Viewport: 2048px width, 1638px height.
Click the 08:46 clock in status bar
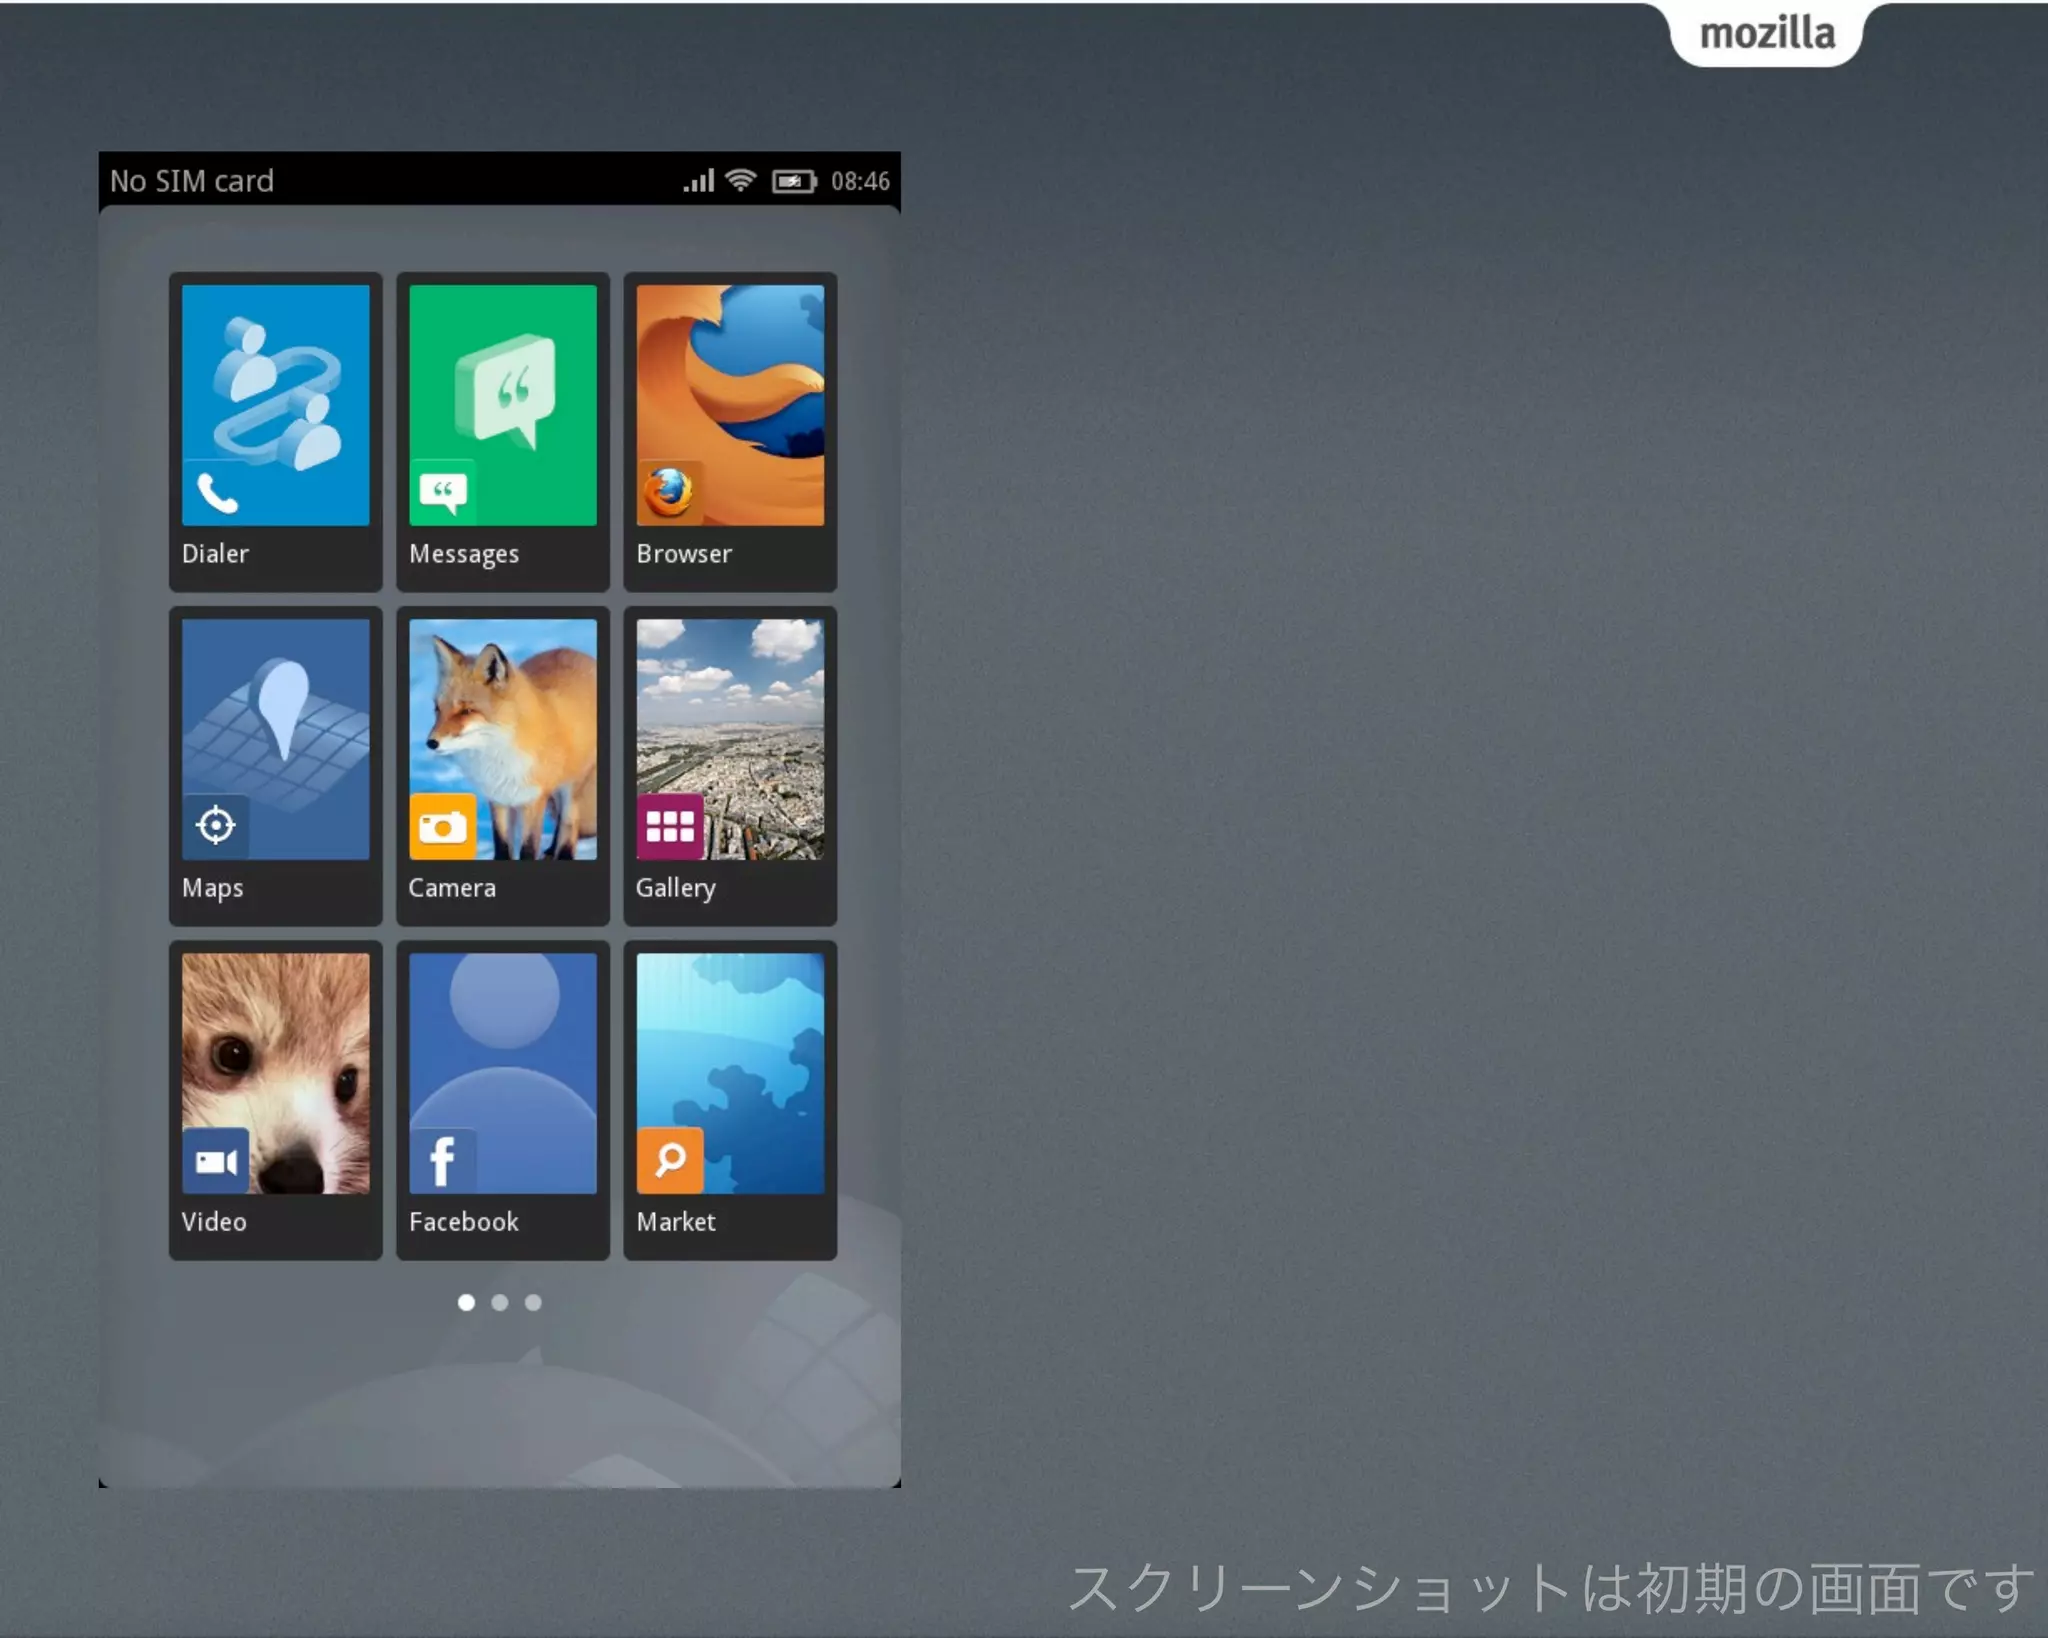pos(860,181)
